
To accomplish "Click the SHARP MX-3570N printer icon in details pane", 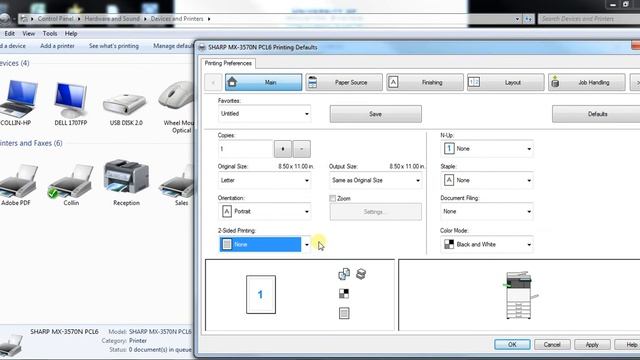I will tap(11, 345).
